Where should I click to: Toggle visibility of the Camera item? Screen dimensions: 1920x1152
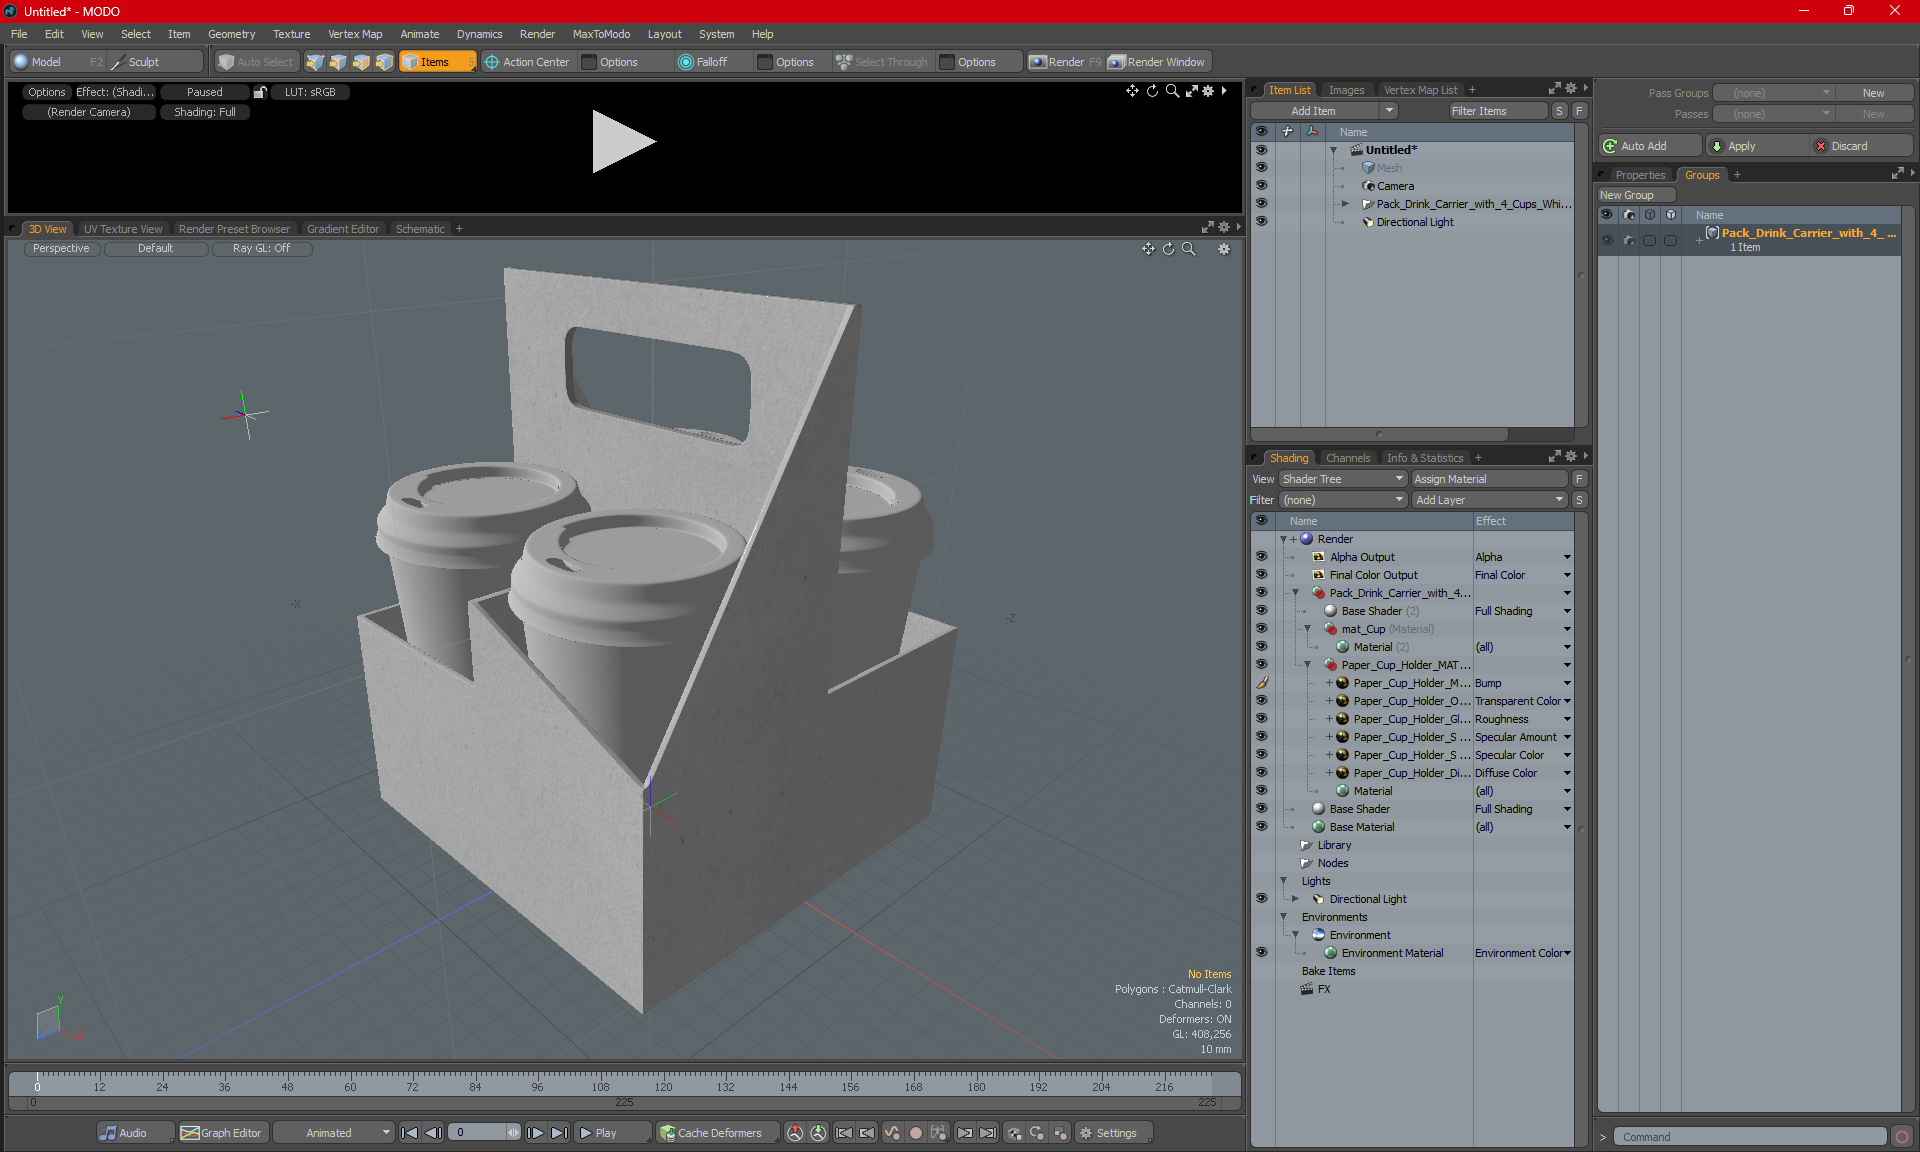point(1261,186)
